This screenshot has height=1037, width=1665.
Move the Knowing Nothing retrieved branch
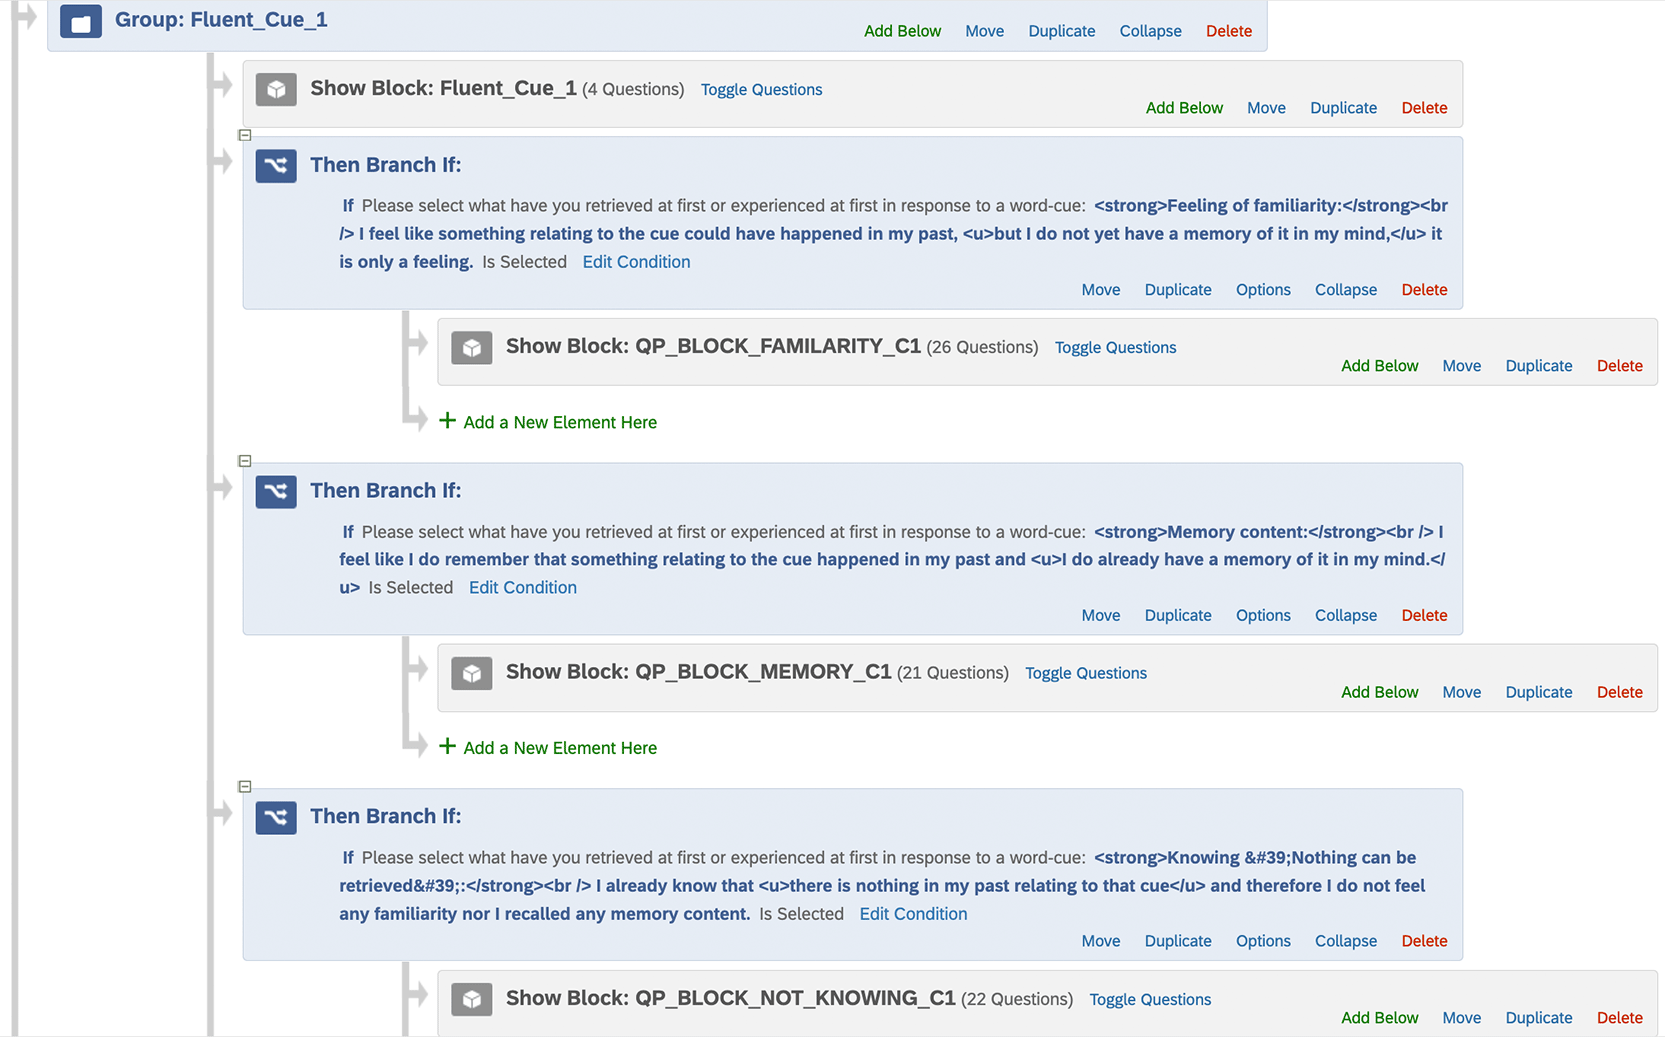(x=1100, y=941)
